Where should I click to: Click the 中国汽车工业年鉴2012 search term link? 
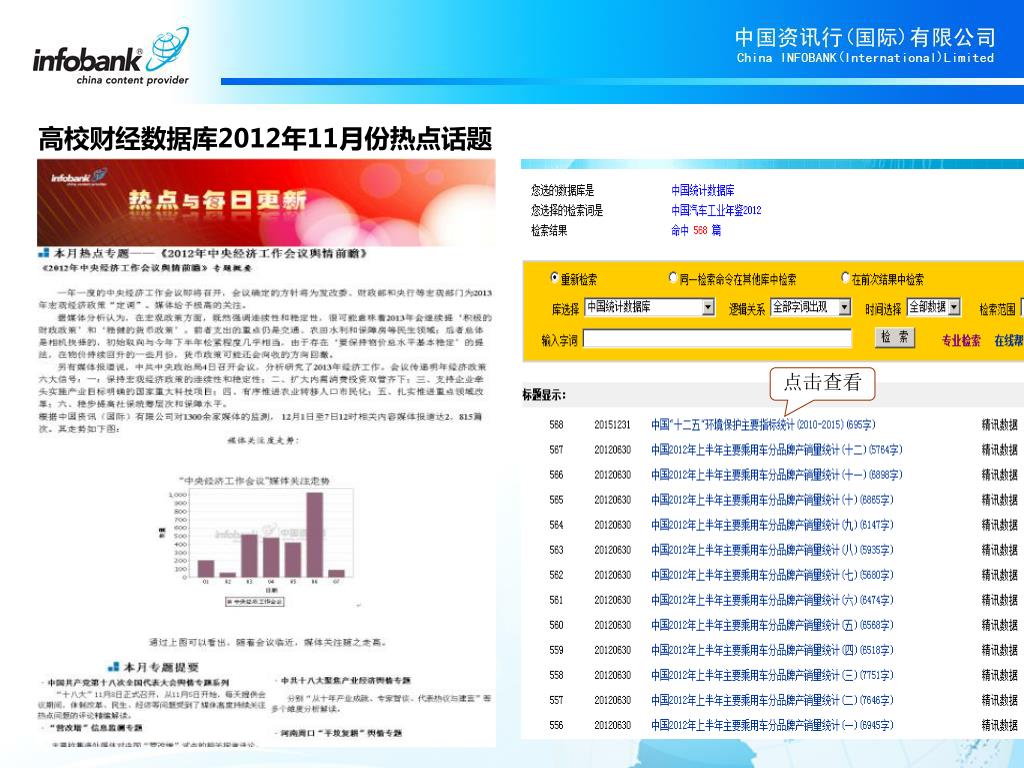click(716, 210)
